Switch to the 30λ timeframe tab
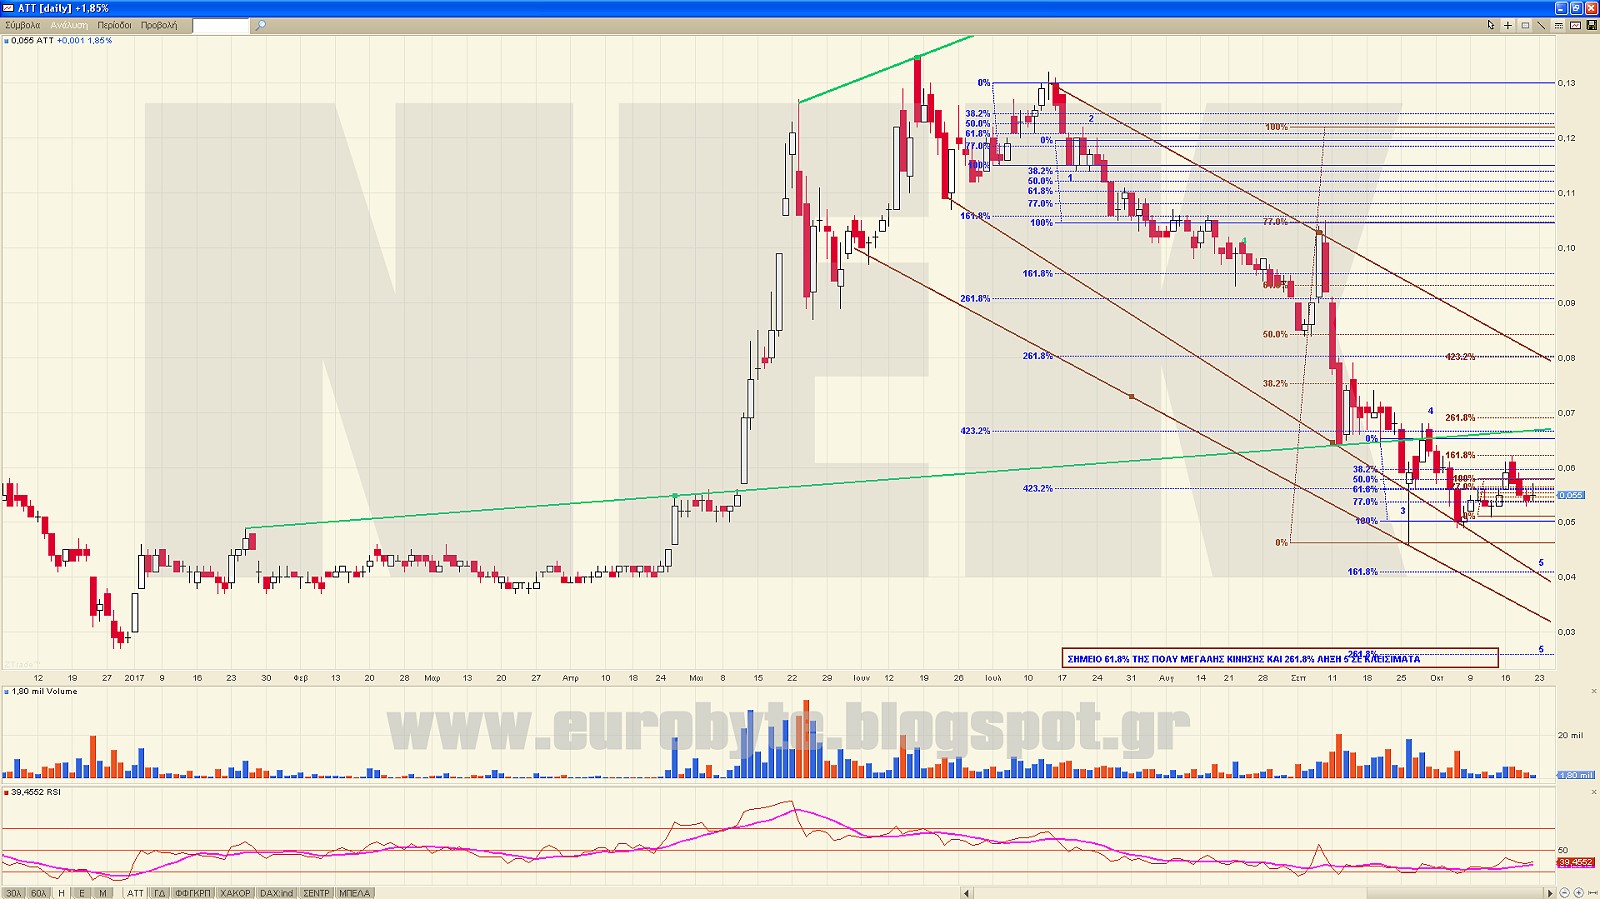The width and height of the screenshot is (1600, 899). tap(13, 893)
